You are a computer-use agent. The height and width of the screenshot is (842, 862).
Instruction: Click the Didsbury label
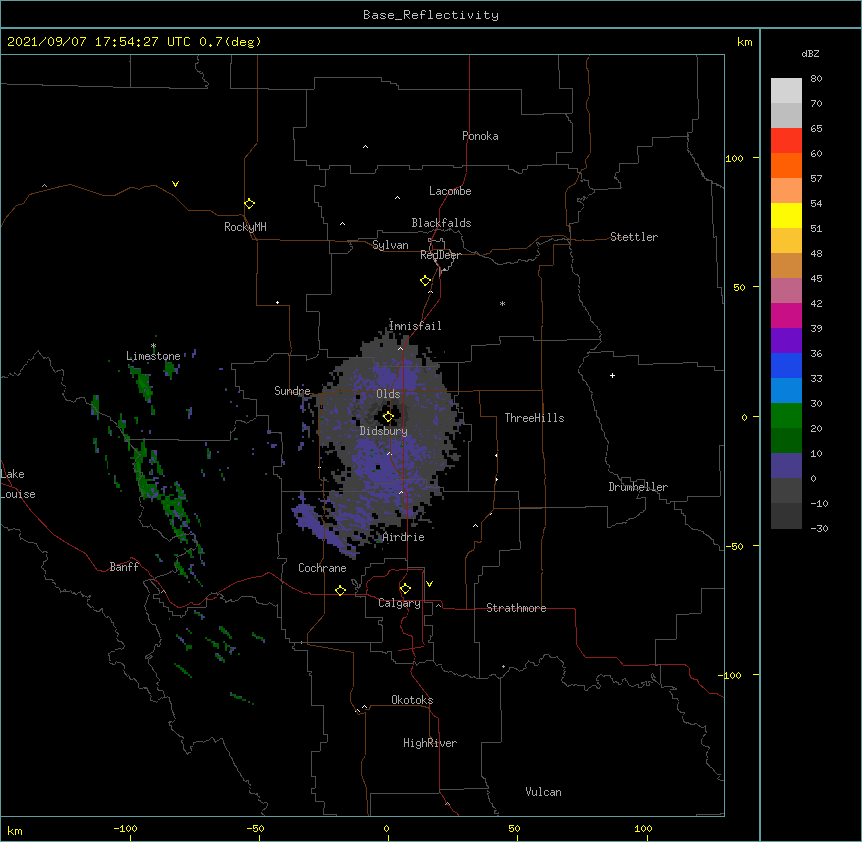coord(384,431)
